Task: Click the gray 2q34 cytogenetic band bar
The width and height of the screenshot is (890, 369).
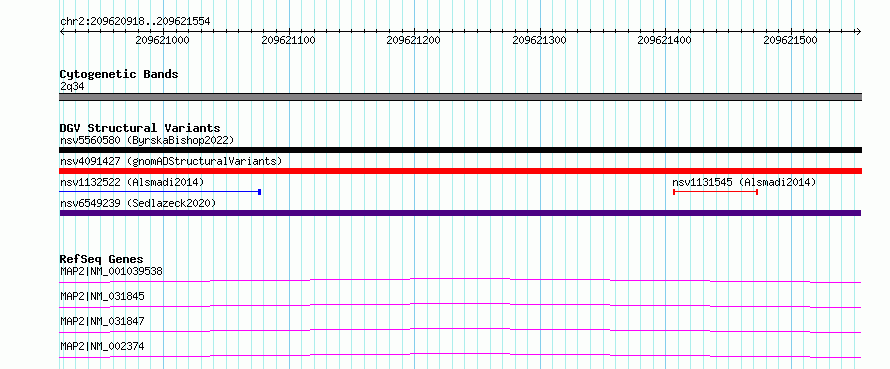Action: click(460, 97)
